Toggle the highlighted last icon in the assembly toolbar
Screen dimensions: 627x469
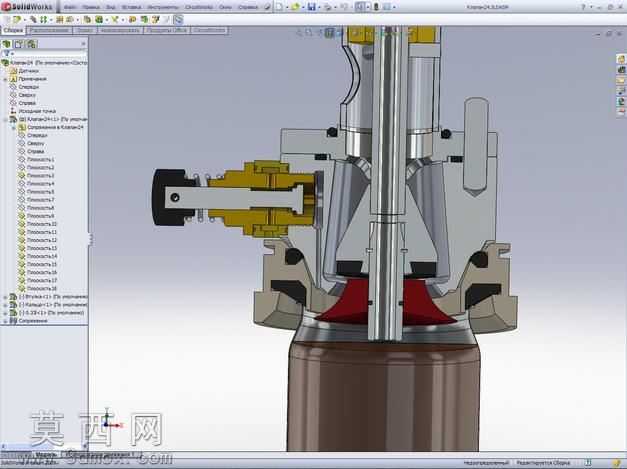click(x=178, y=19)
